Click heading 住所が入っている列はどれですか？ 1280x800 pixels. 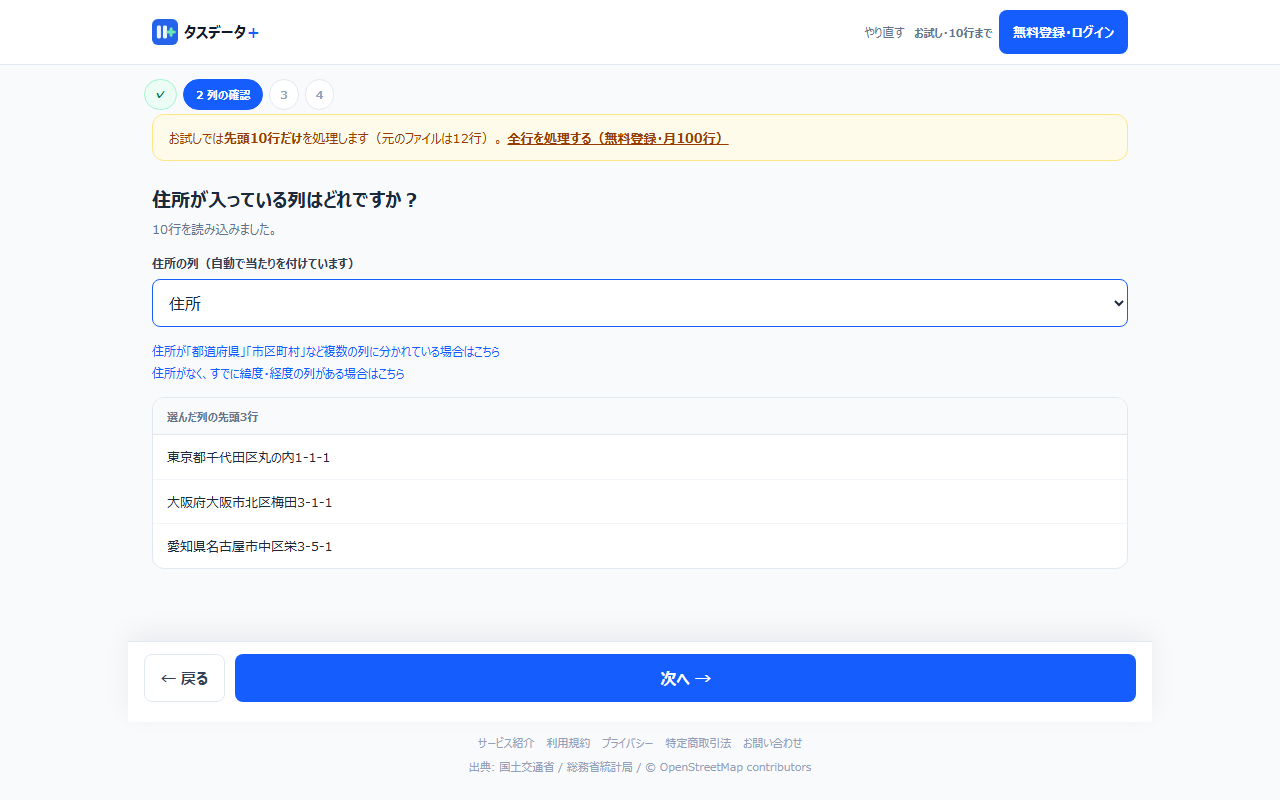(285, 199)
